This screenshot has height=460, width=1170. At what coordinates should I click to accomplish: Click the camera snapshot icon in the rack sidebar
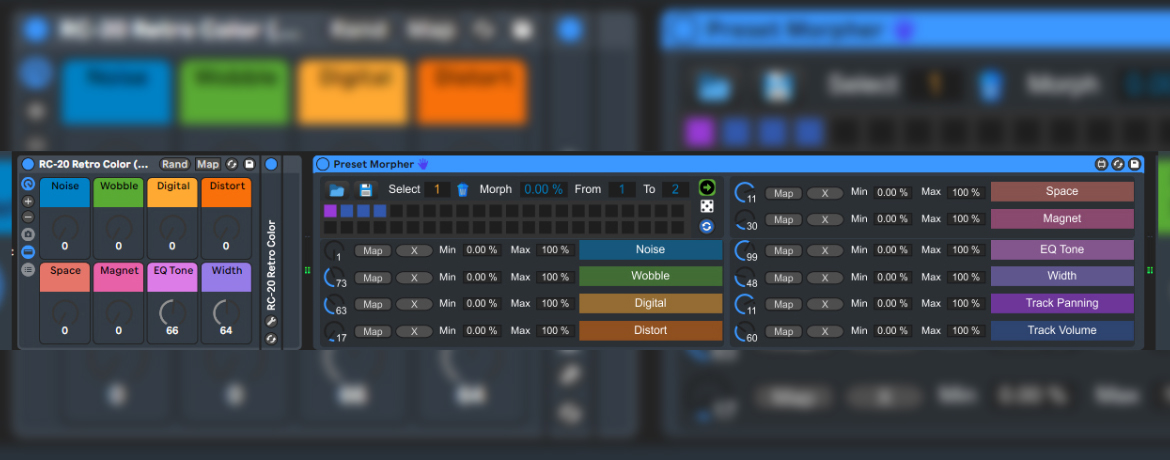pos(28,234)
